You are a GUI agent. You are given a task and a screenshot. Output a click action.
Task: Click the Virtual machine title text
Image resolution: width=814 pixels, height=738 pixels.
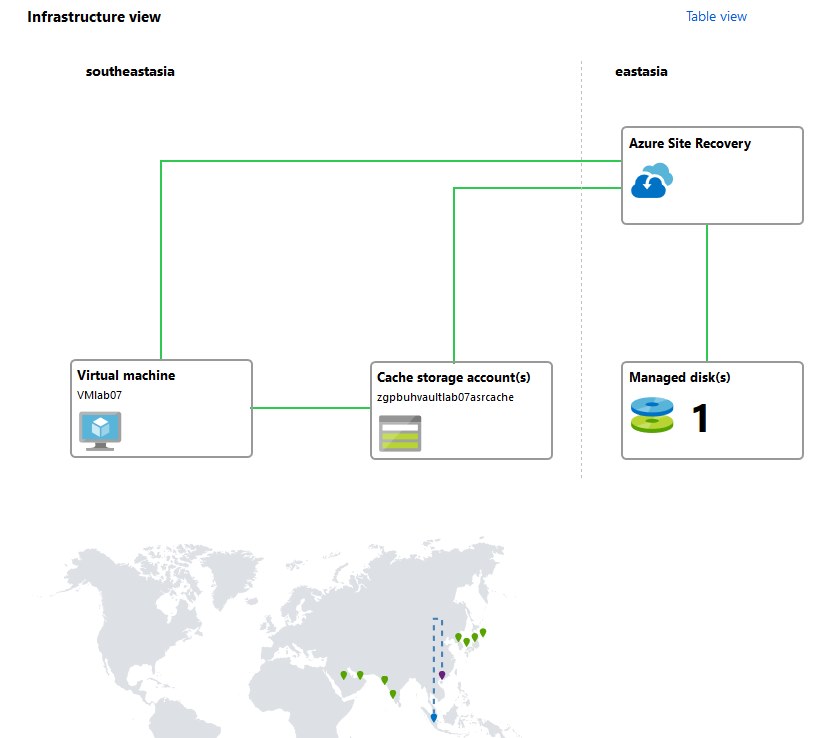(126, 375)
